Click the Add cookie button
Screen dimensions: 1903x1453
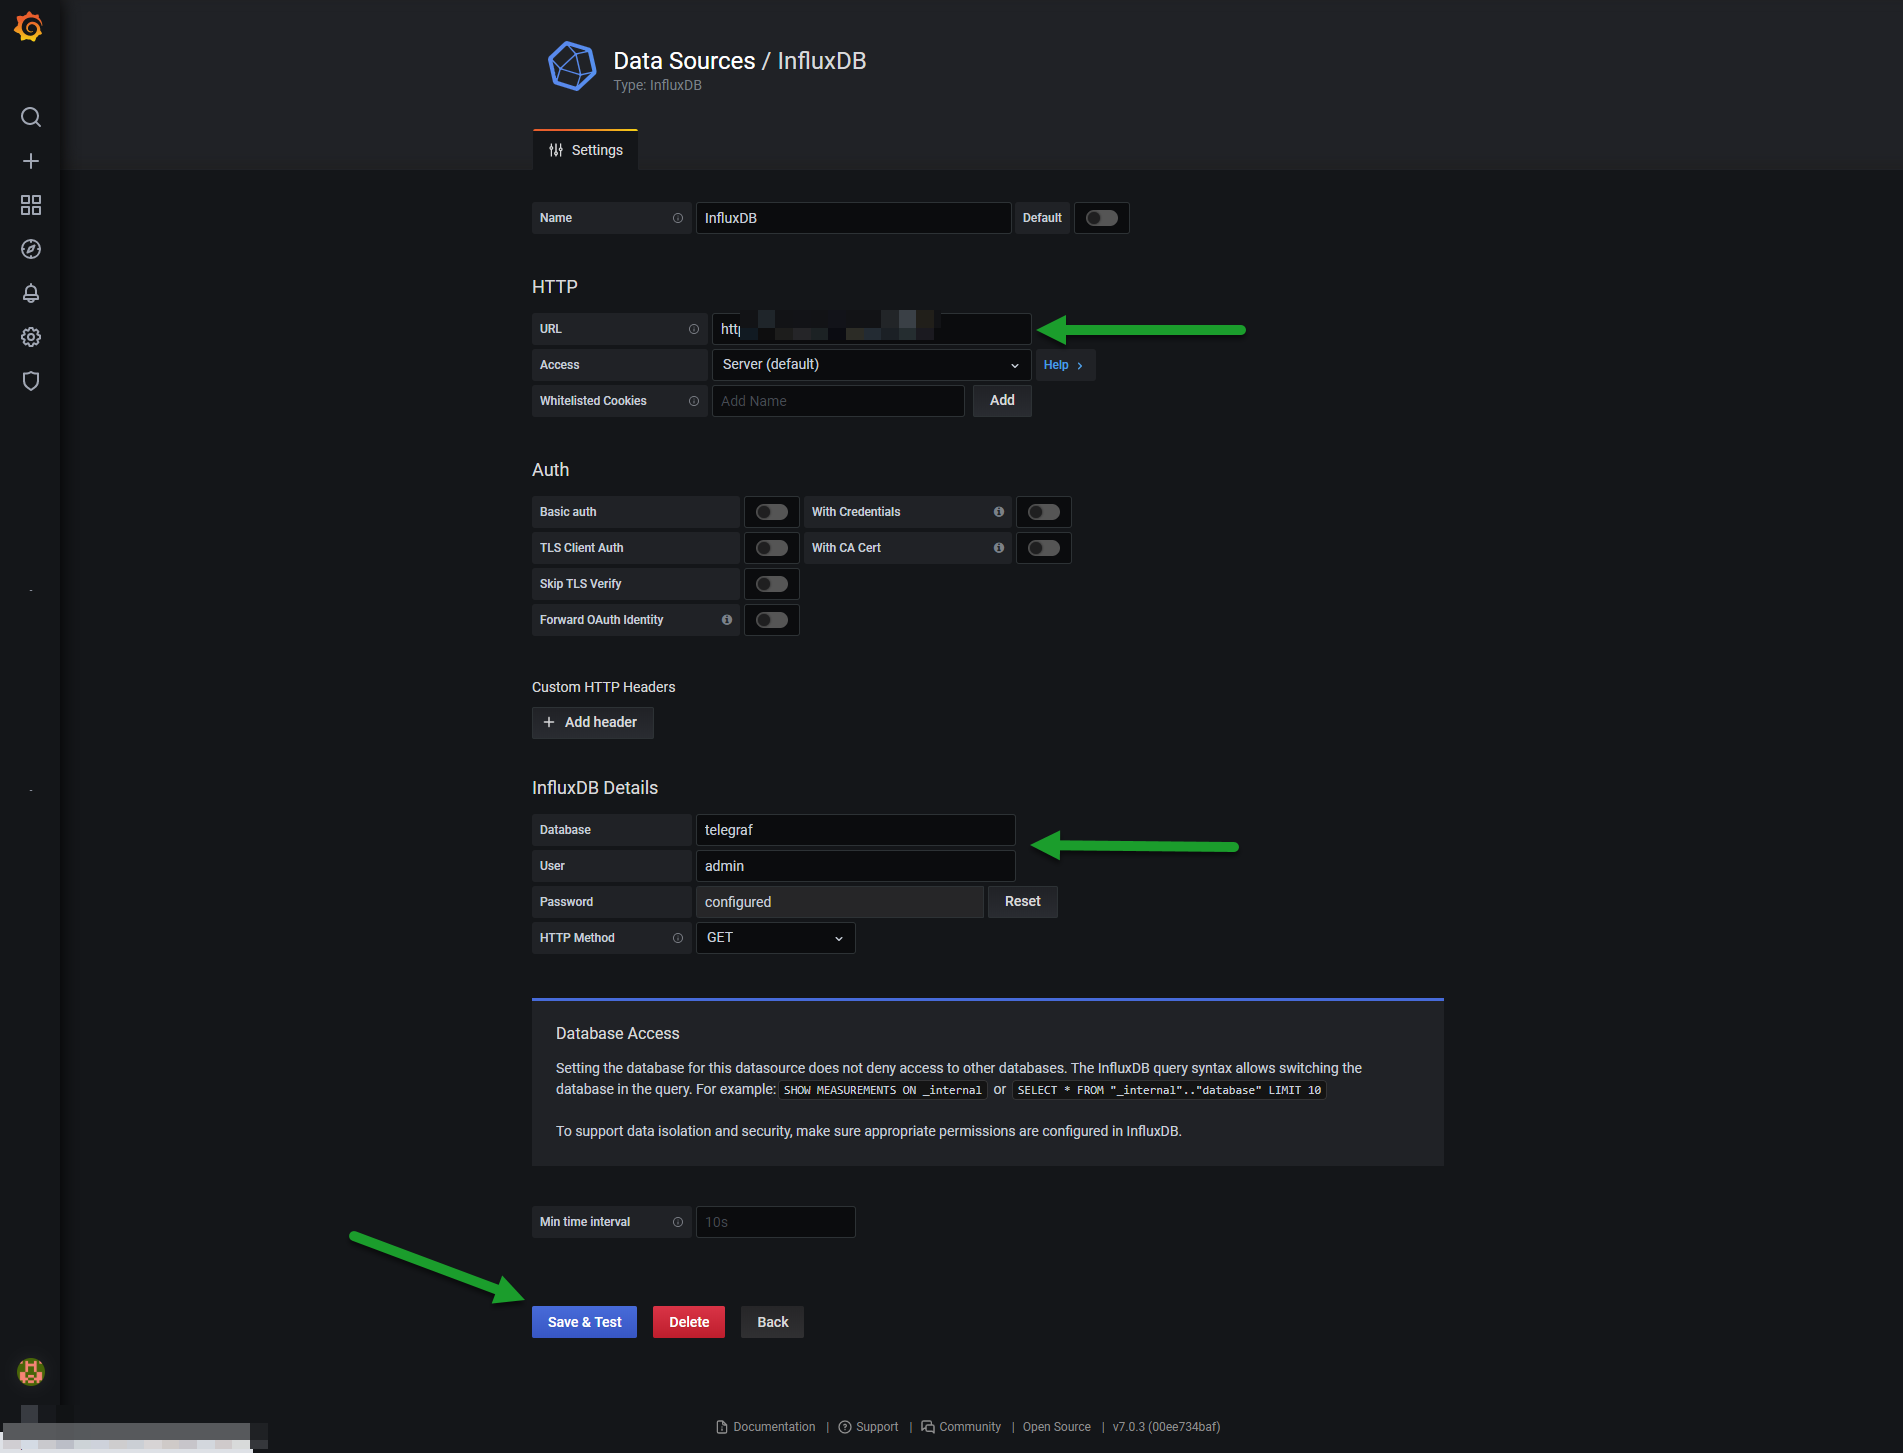click(1002, 401)
